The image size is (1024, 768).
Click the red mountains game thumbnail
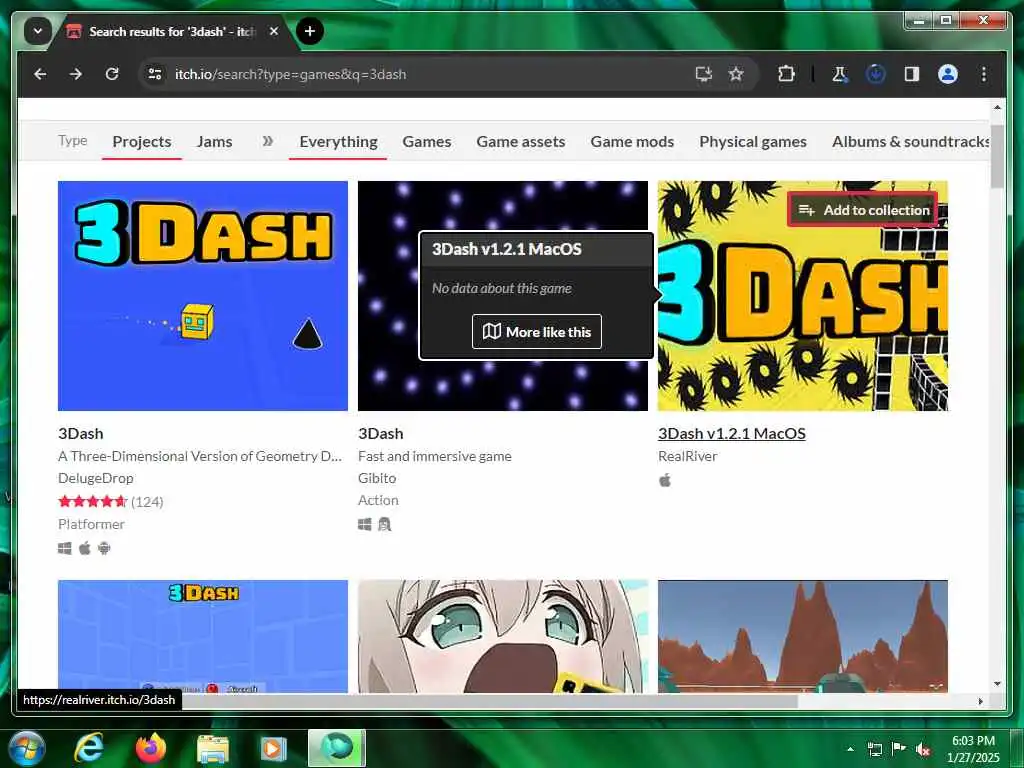tap(803, 636)
